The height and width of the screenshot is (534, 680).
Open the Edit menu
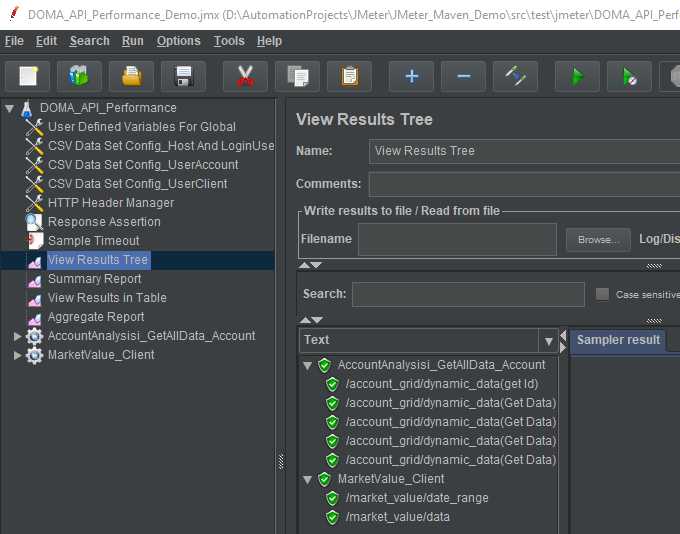coord(46,41)
